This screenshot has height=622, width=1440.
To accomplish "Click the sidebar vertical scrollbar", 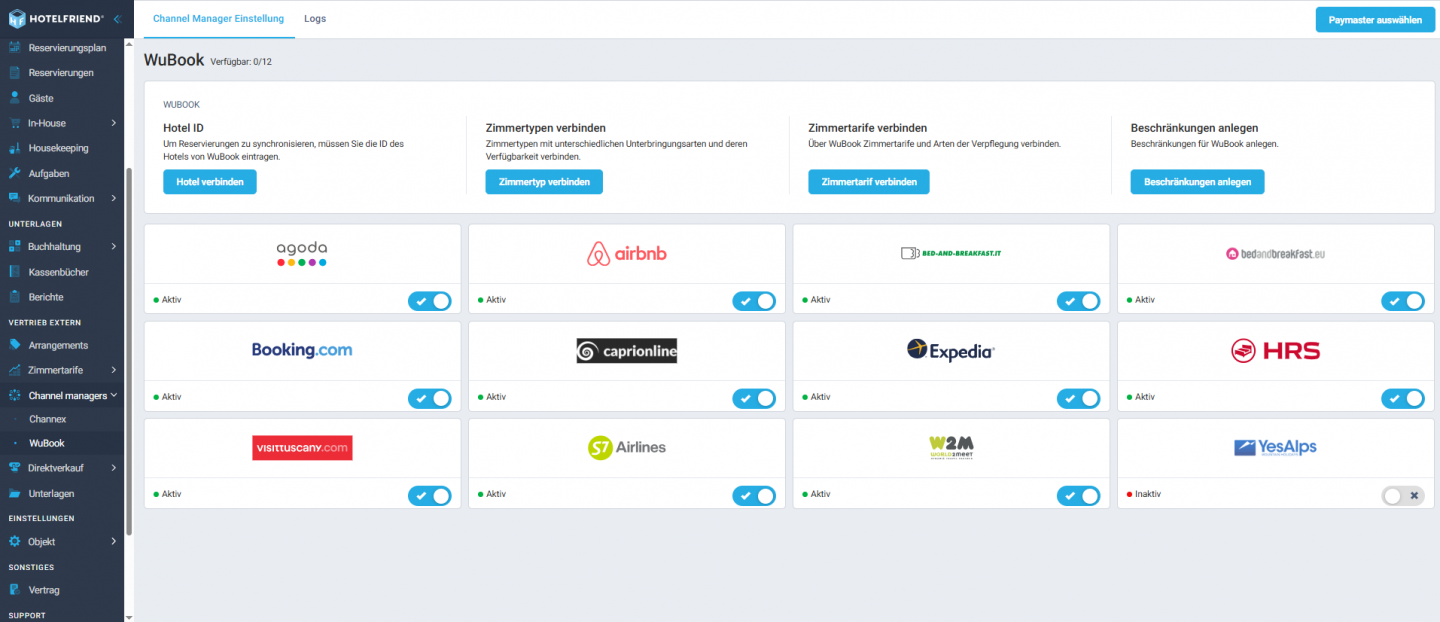I will 128,350.
